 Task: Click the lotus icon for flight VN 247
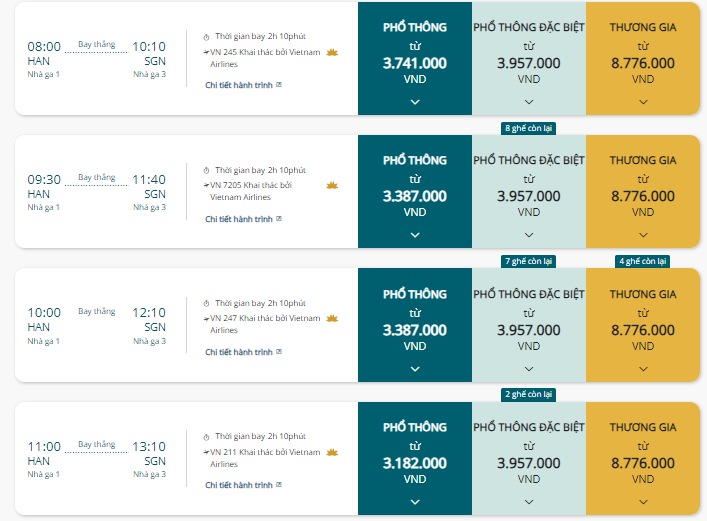click(332, 318)
